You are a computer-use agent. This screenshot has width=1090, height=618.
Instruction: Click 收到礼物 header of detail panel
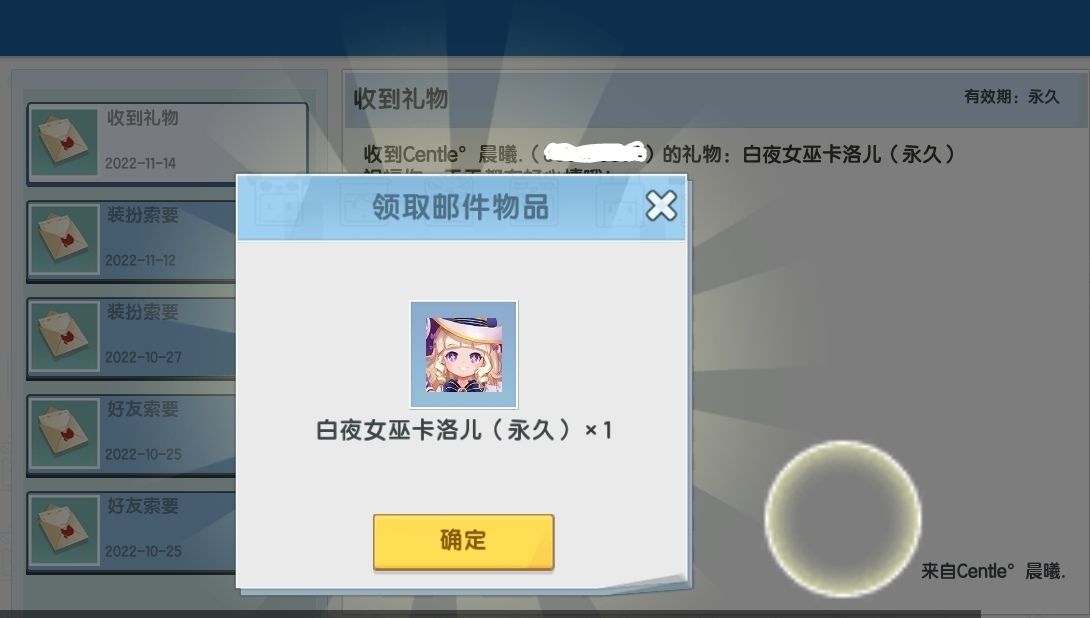[401, 99]
